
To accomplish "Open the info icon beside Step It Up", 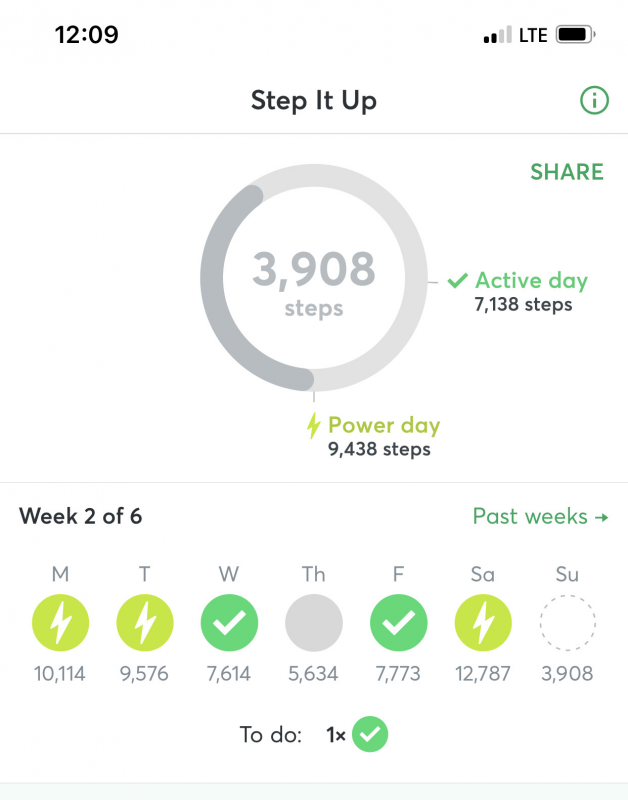I will [x=594, y=100].
